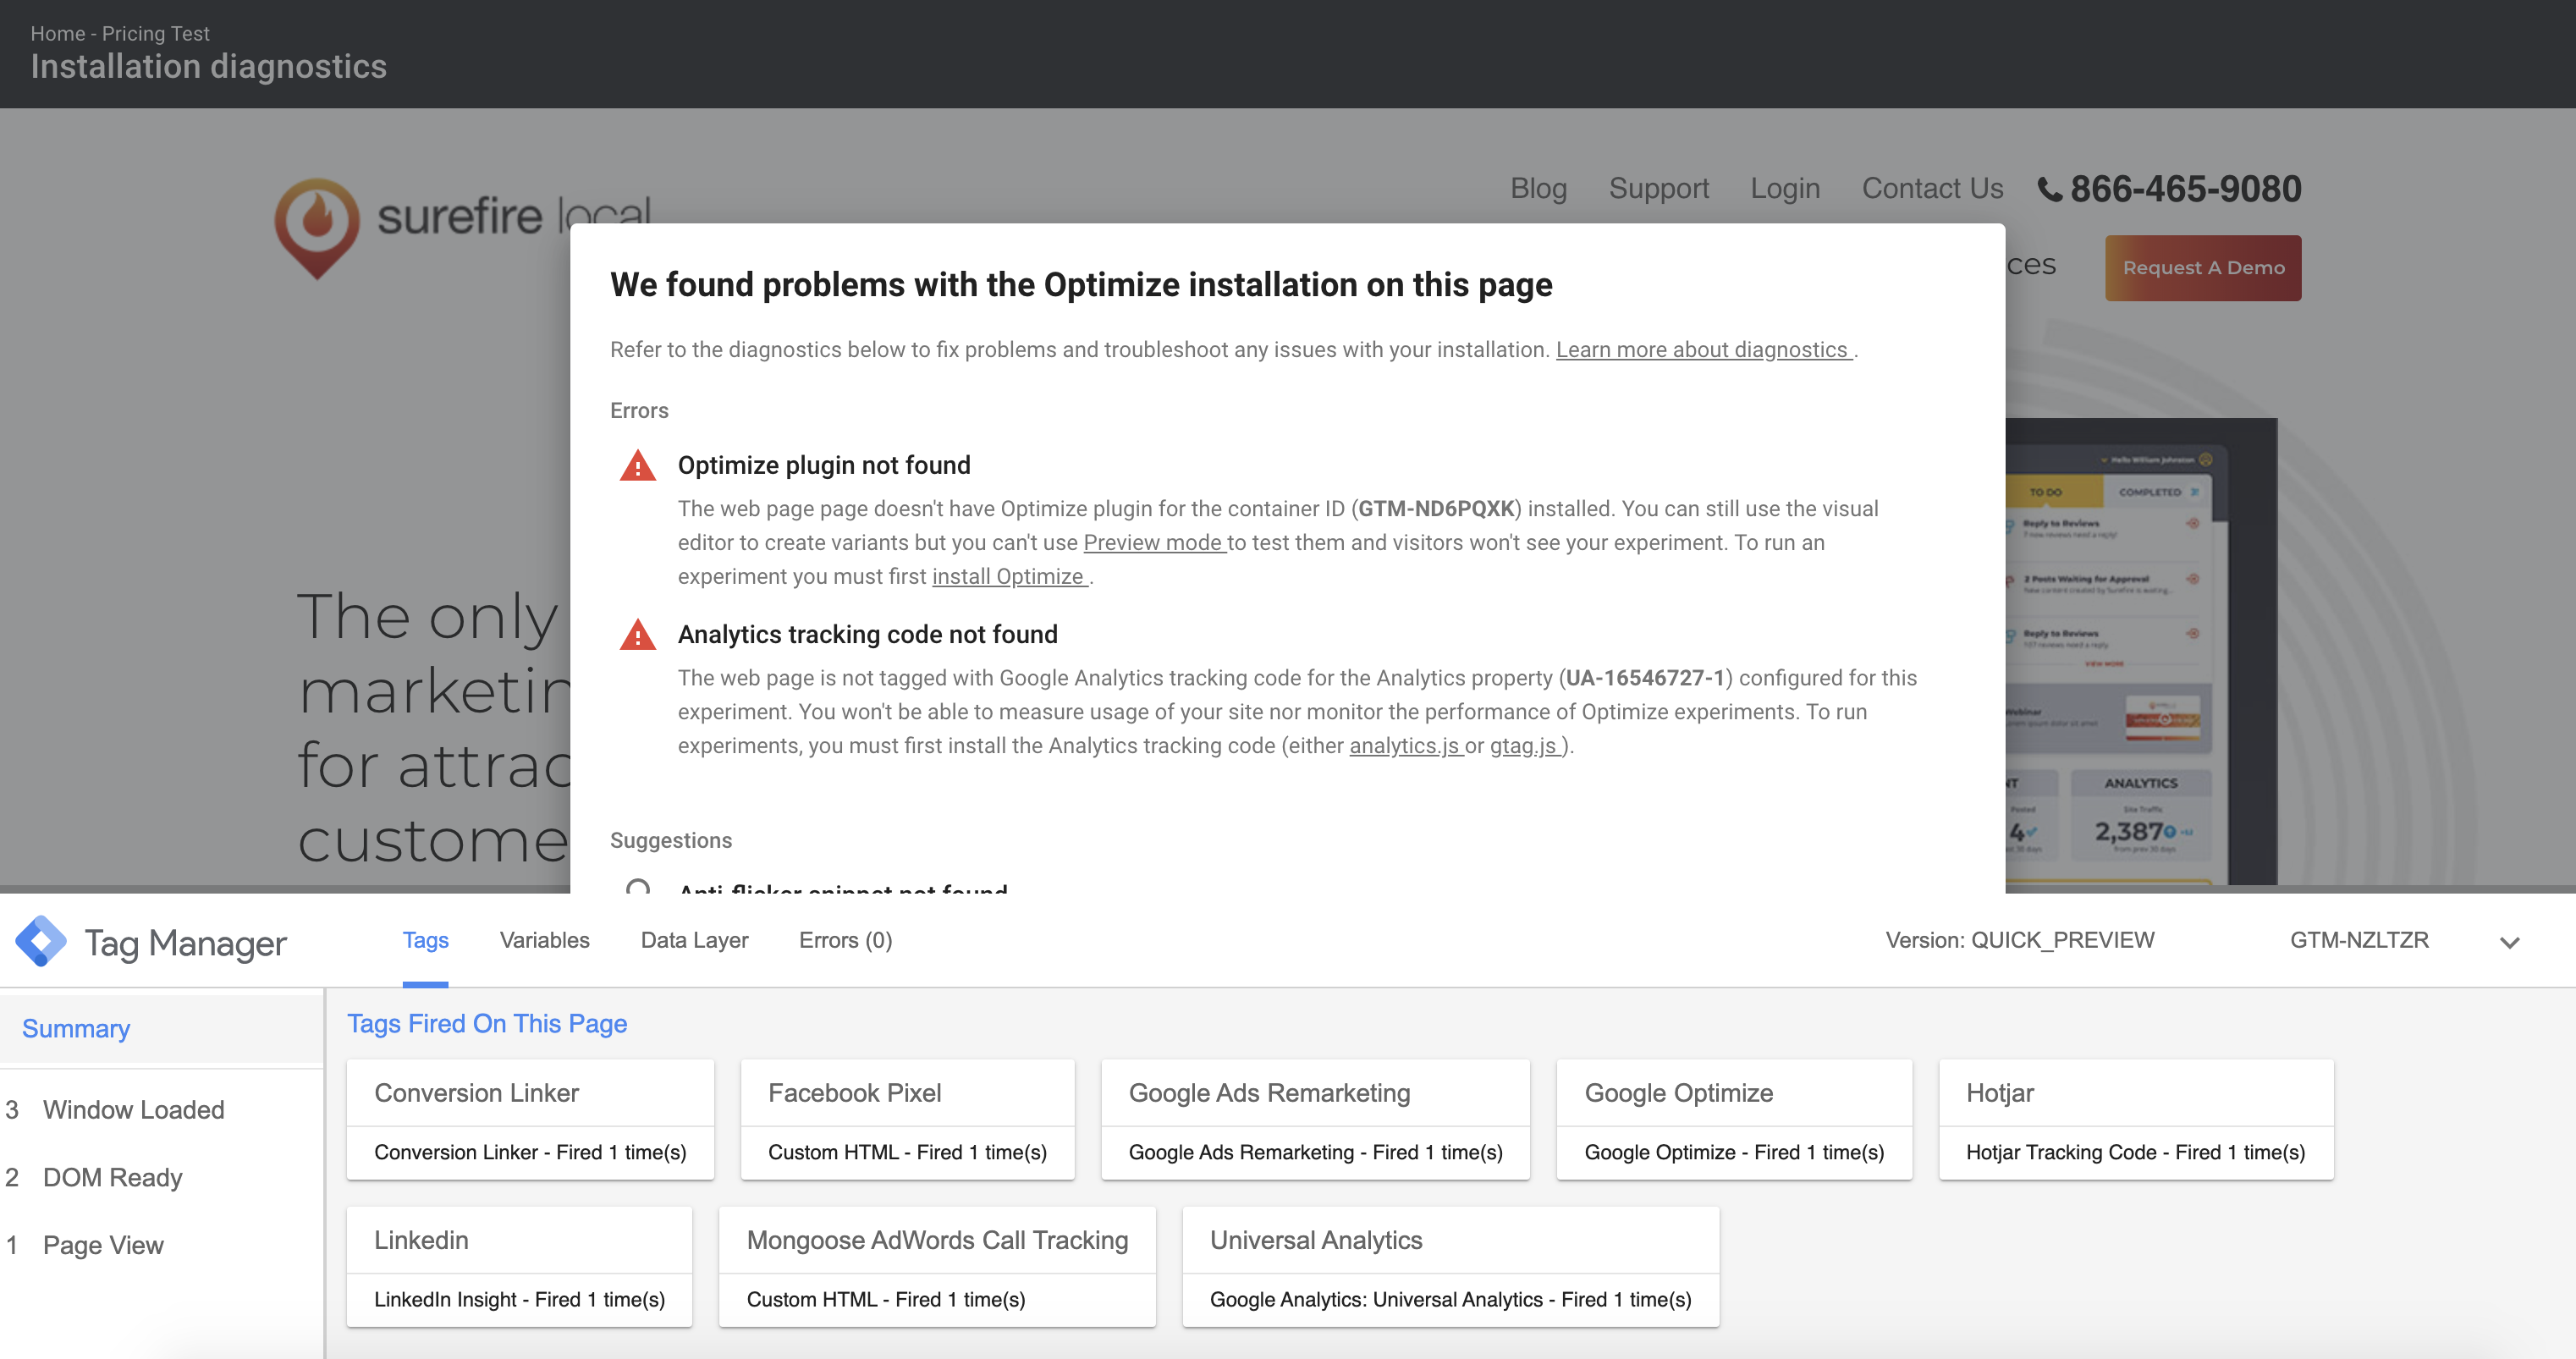Switch to the Variables tab
Screen dimensions: 2576x1359
tap(544, 940)
